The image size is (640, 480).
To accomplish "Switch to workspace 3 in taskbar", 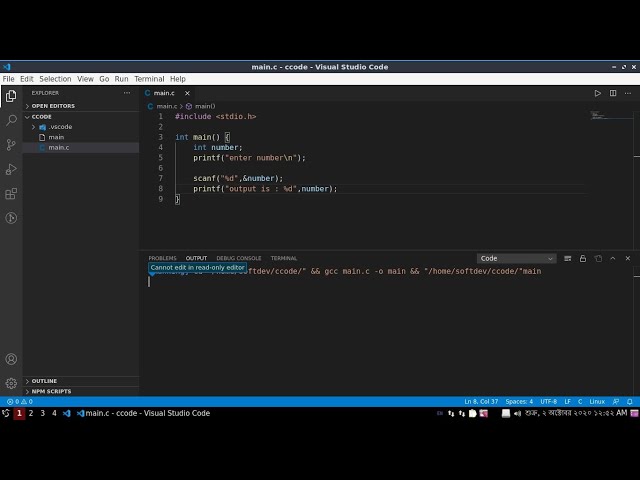I will (x=42, y=413).
